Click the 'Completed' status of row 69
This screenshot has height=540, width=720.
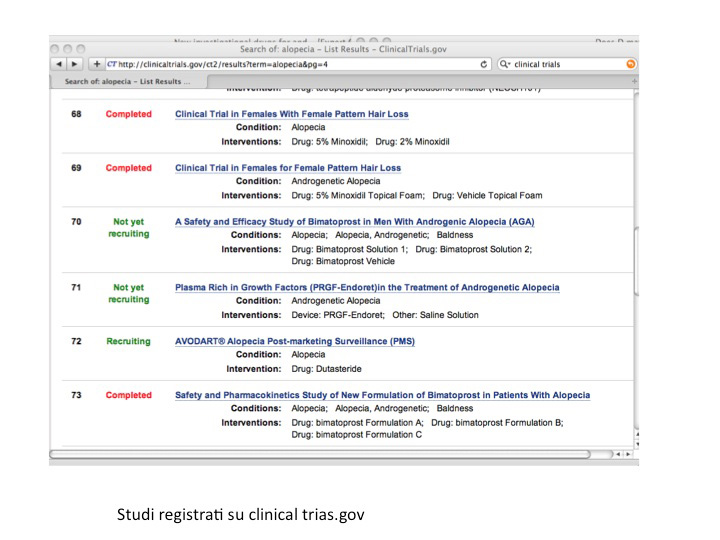[129, 168]
